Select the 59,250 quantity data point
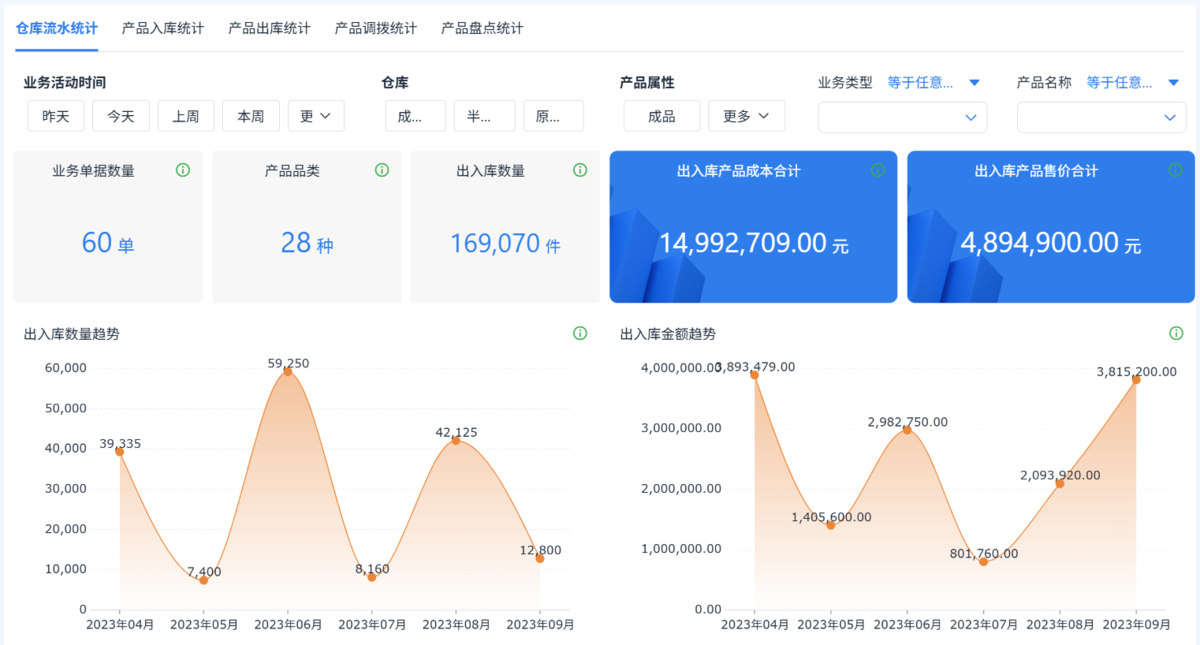1200x645 pixels. (288, 371)
